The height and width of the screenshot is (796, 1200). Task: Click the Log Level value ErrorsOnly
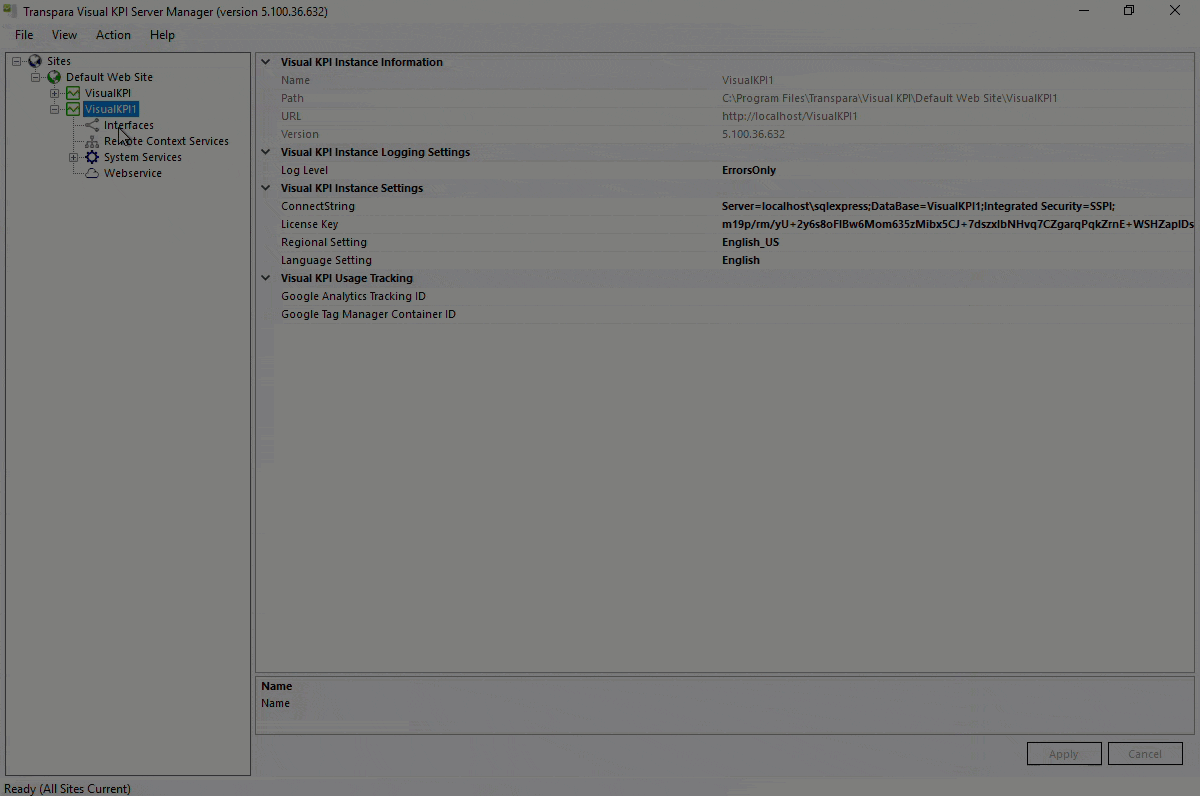(749, 170)
